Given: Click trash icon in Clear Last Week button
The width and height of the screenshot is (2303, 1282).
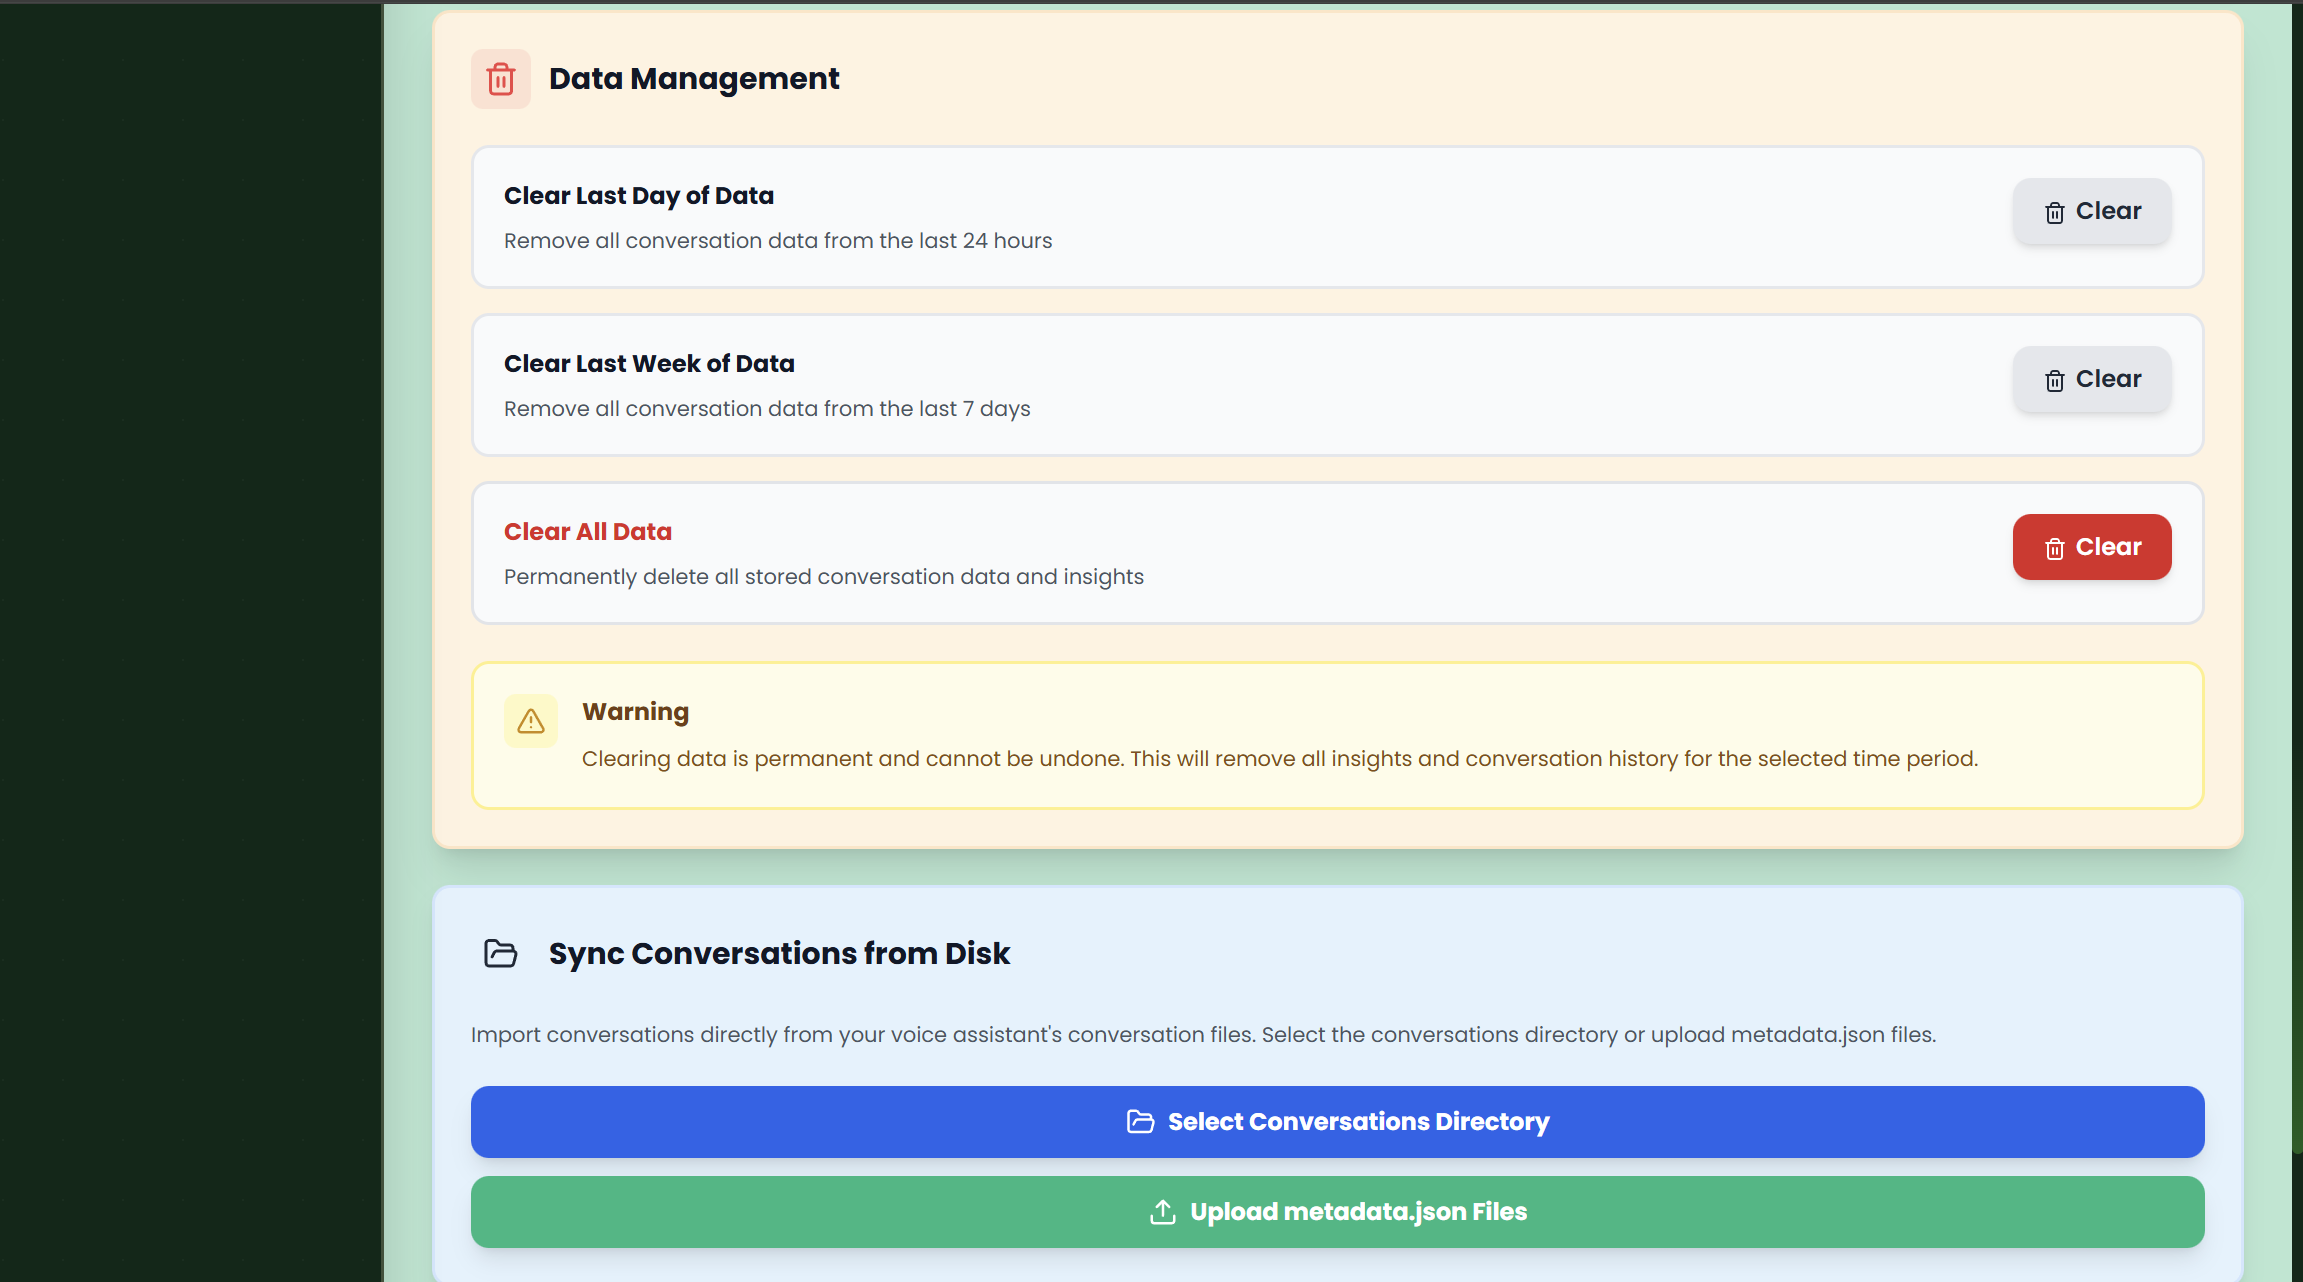Looking at the screenshot, I should [x=2054, y=380].
